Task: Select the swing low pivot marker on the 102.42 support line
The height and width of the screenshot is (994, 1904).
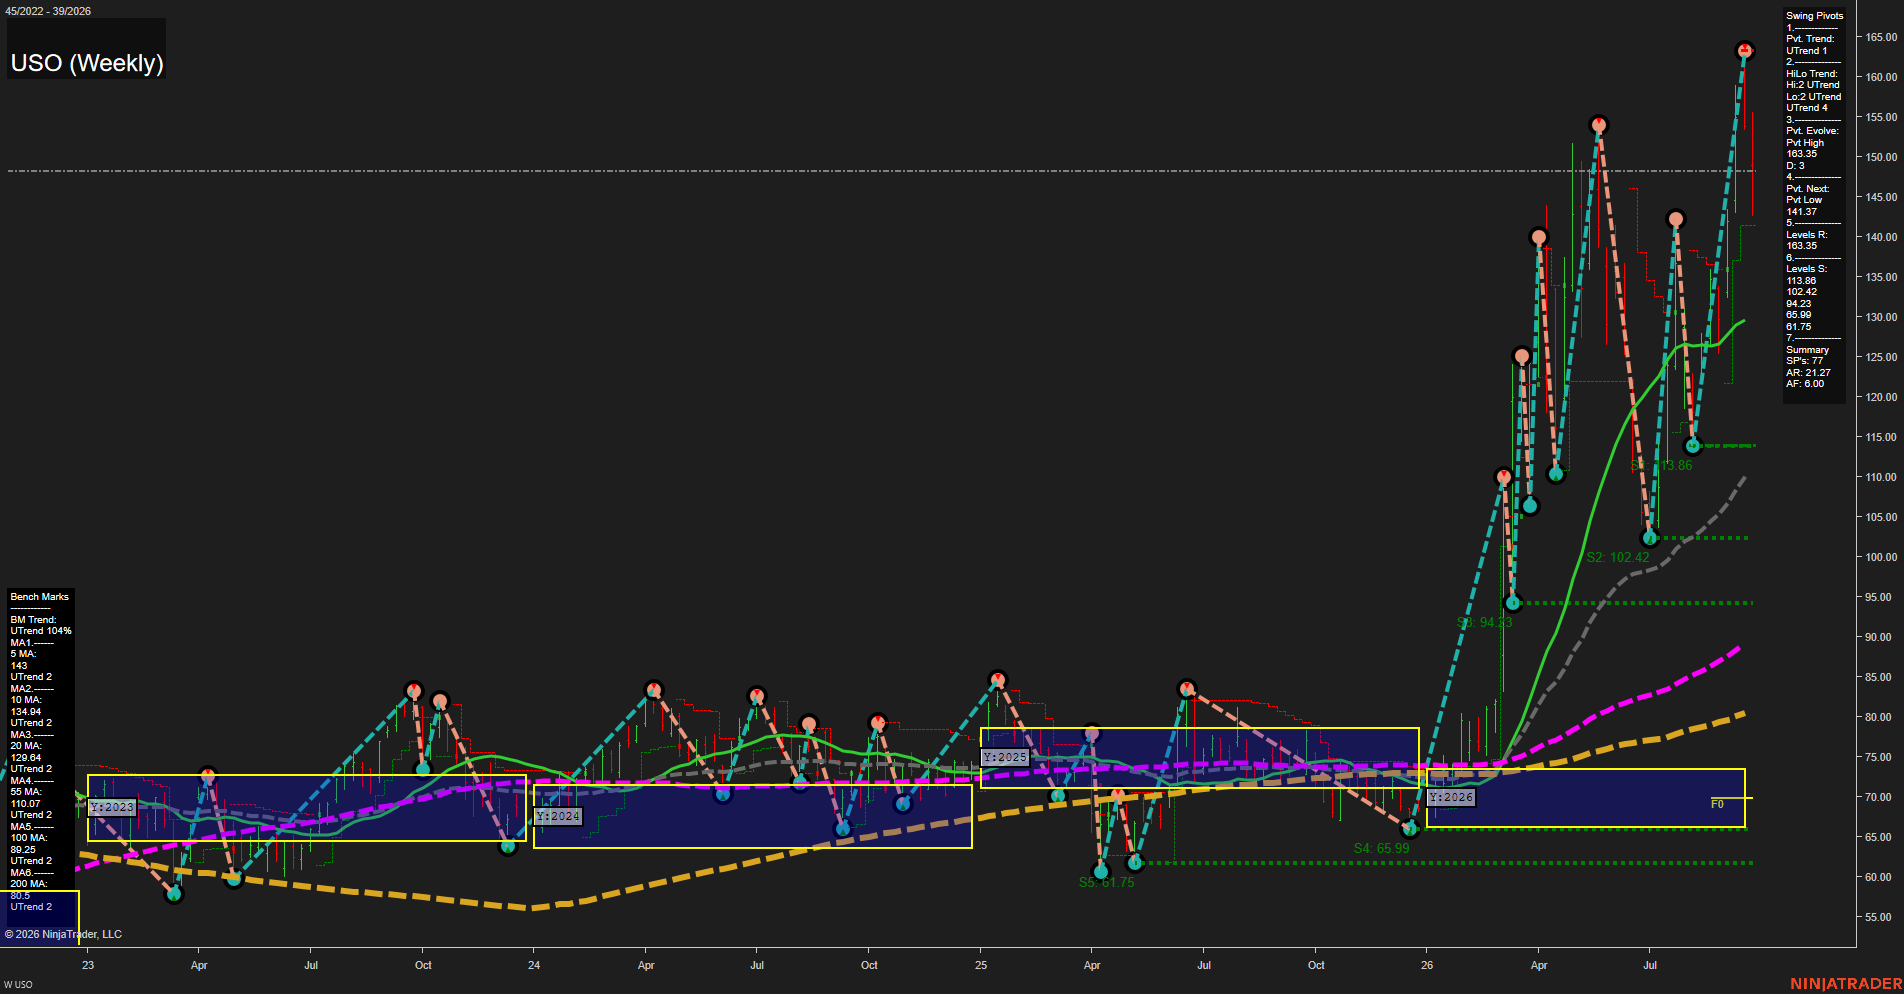Action: [1651, 538]
